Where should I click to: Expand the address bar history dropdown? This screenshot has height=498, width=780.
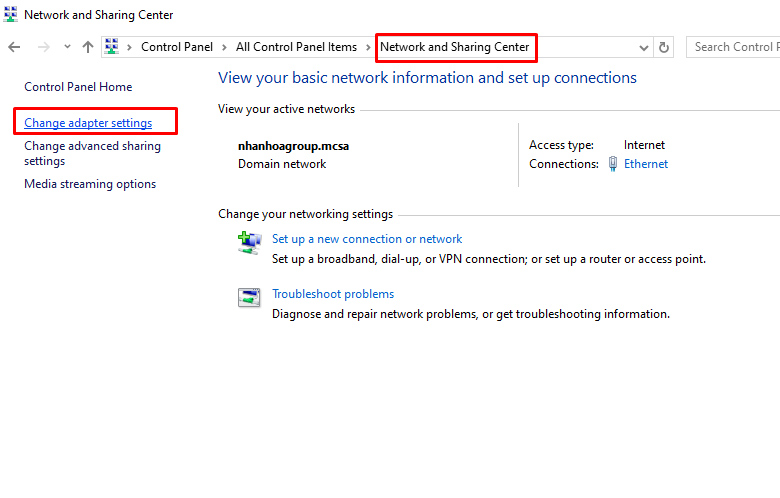tap(643, 47)
